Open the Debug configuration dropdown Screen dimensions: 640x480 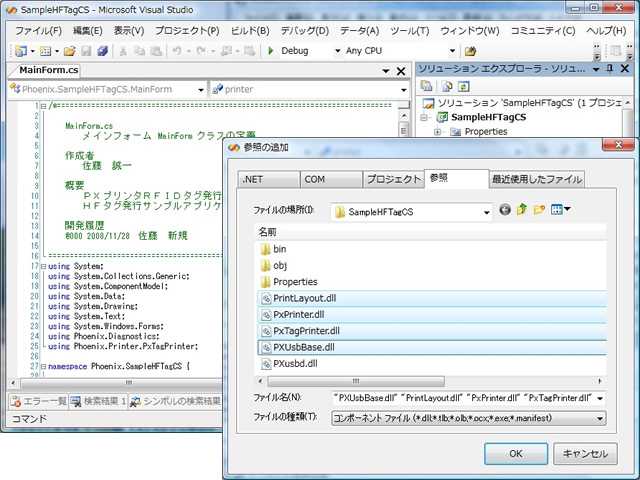pos(338,51)
